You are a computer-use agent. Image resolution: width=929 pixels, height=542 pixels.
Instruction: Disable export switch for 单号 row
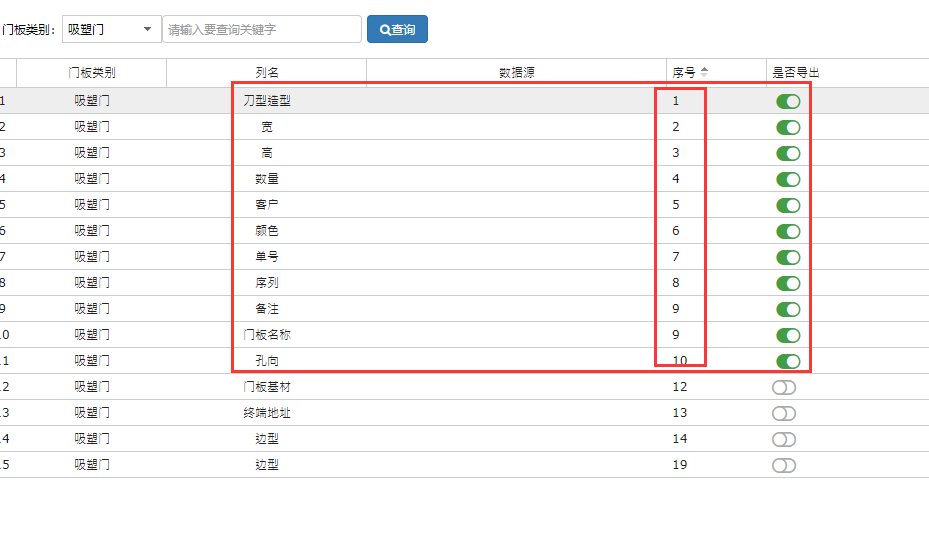pyautogui.click(x=788, y=258)
